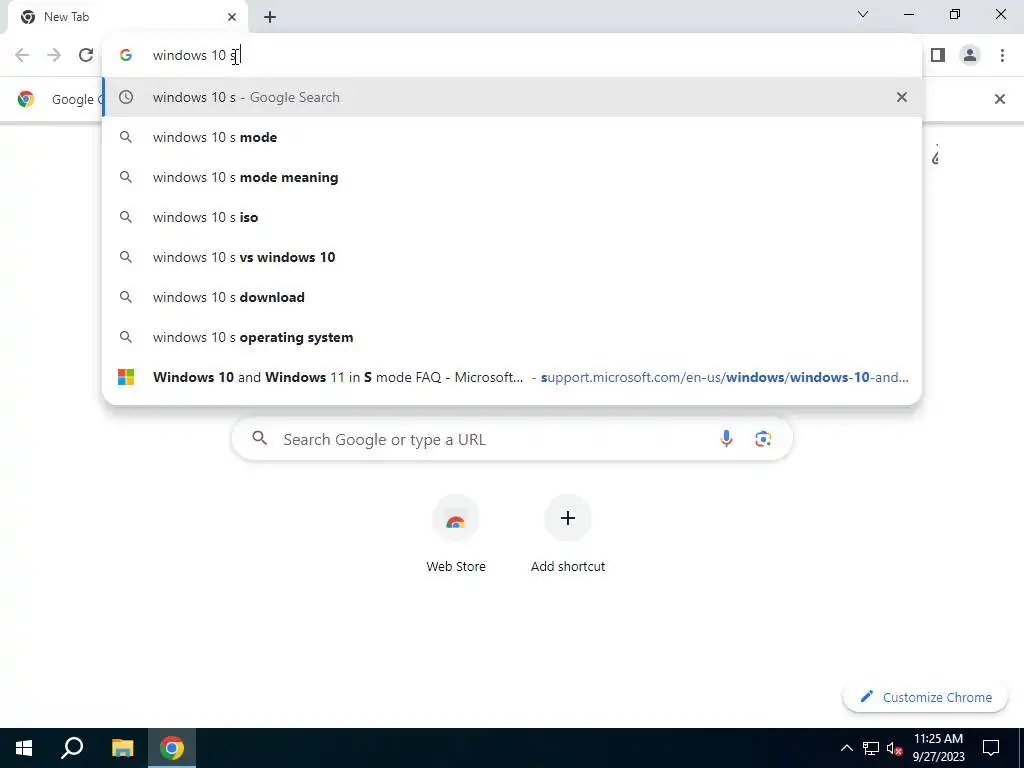Open the Web Store shortcut
The width and height of the screenshot is (1024, 768).
pyautogui.click(x=455, y=534)
